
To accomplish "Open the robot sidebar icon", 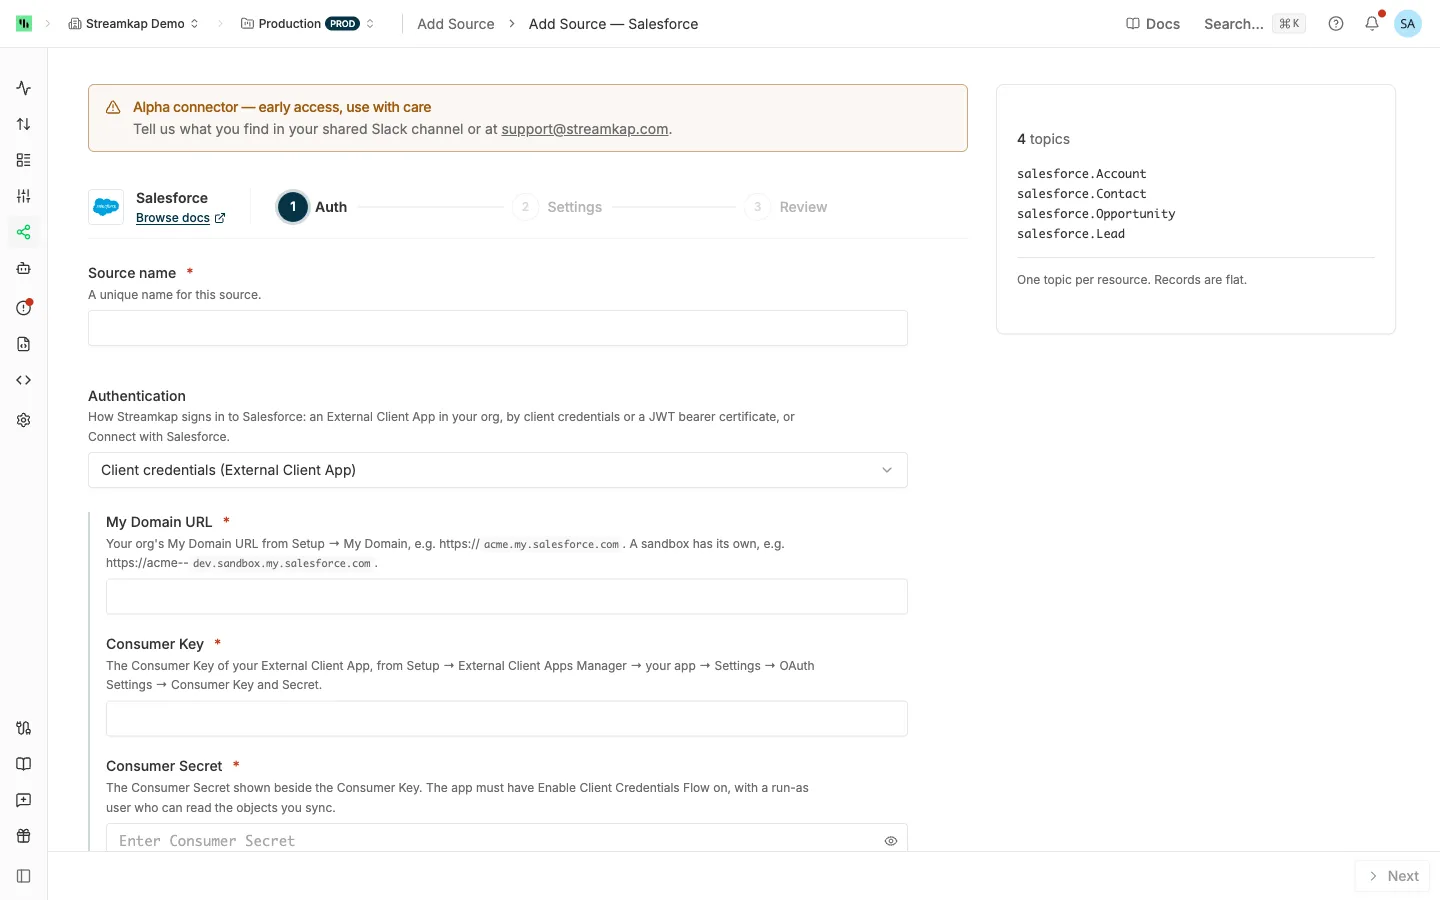I will pos(24,268).
